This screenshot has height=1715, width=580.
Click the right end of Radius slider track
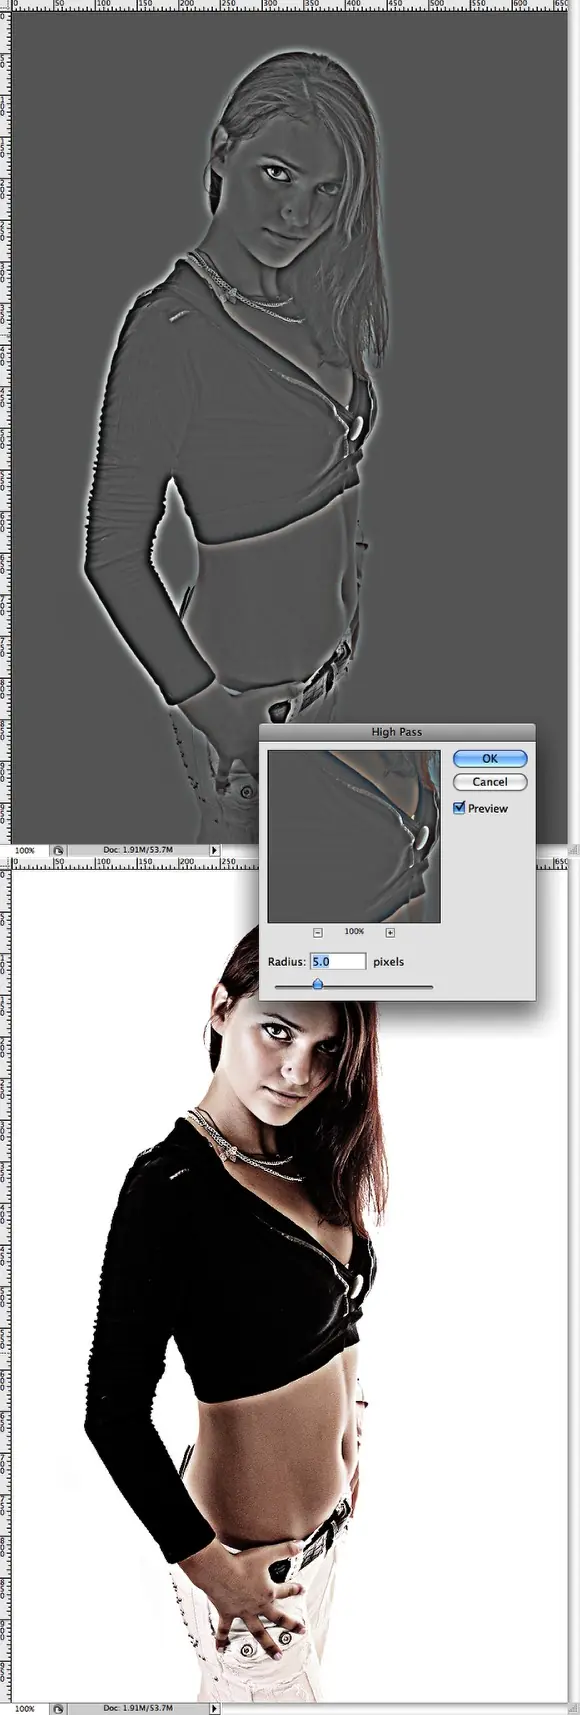(x=431, y=987)
